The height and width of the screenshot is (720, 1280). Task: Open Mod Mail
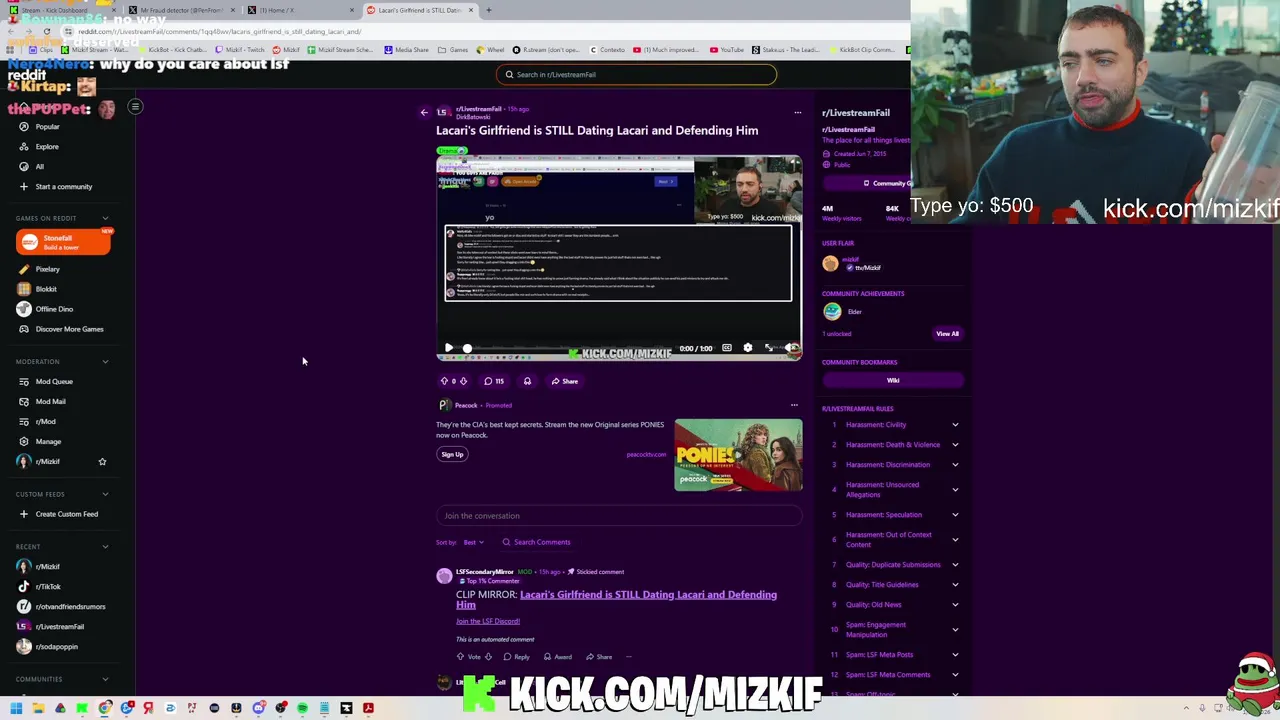[50, 401]
